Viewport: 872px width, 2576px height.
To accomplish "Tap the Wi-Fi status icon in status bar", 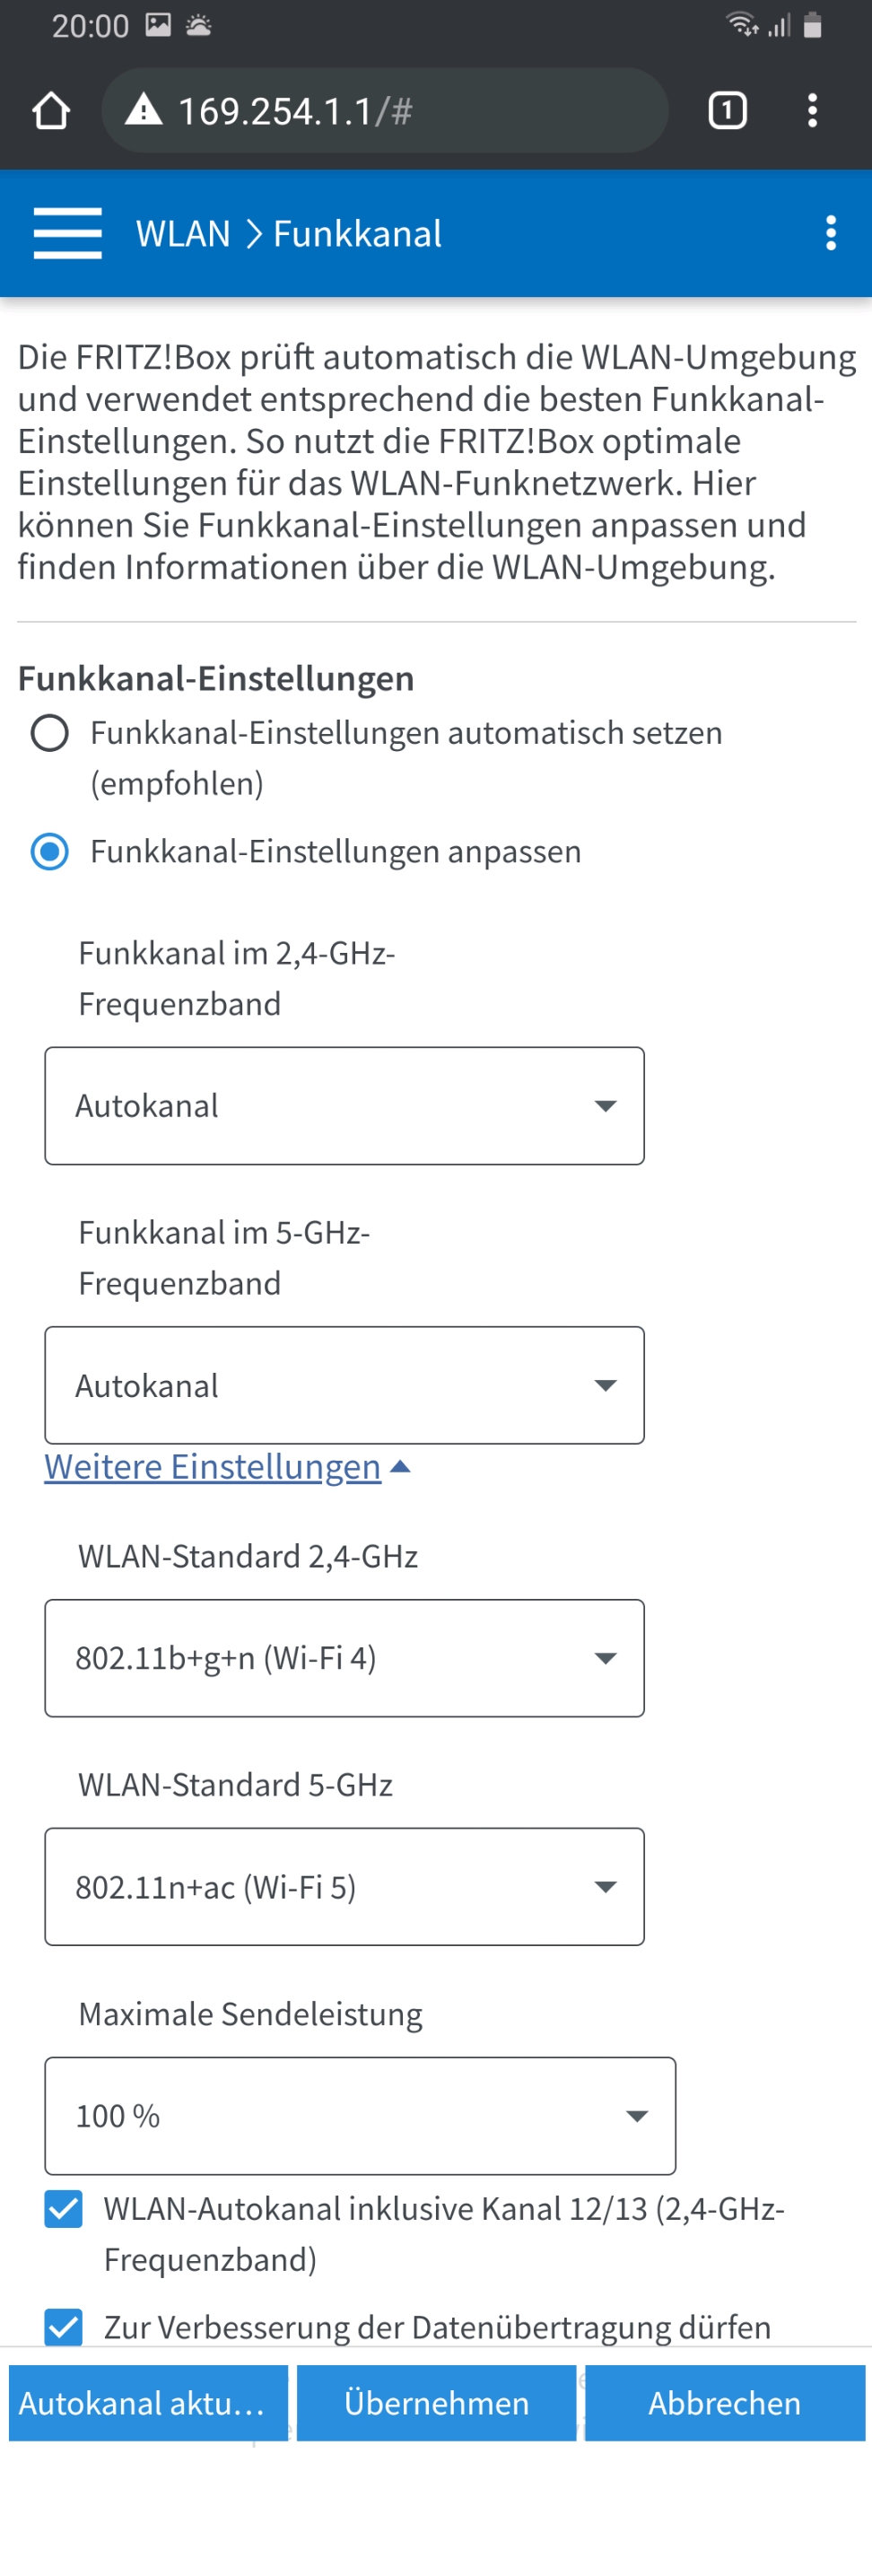I will 742,24.
